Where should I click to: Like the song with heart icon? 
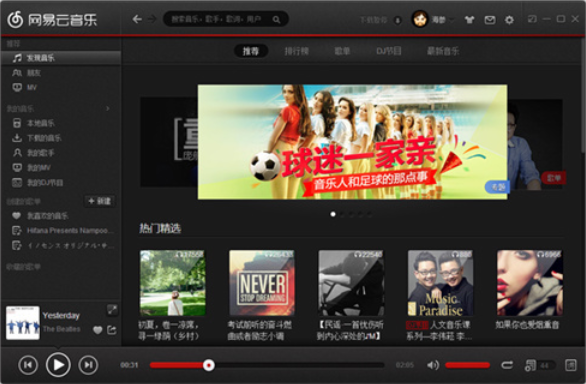click(x=98, y=330)
